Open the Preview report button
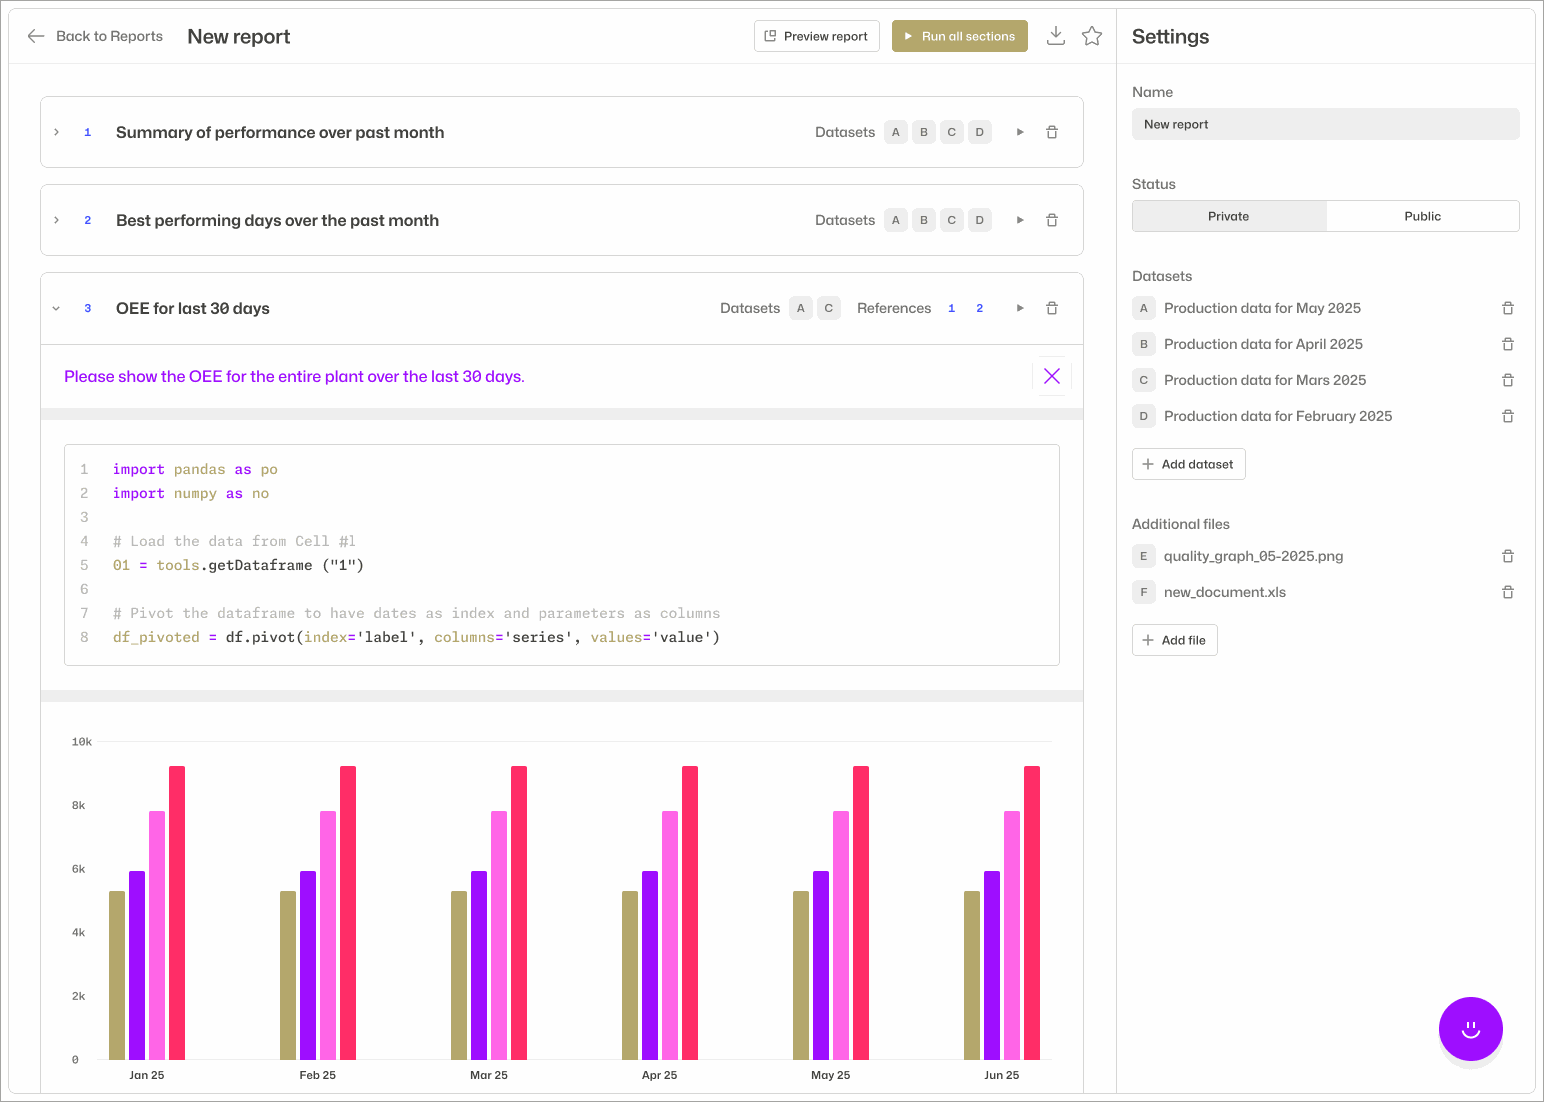The height and width of the screenshot is (1102, 1544). pos(816,36)
